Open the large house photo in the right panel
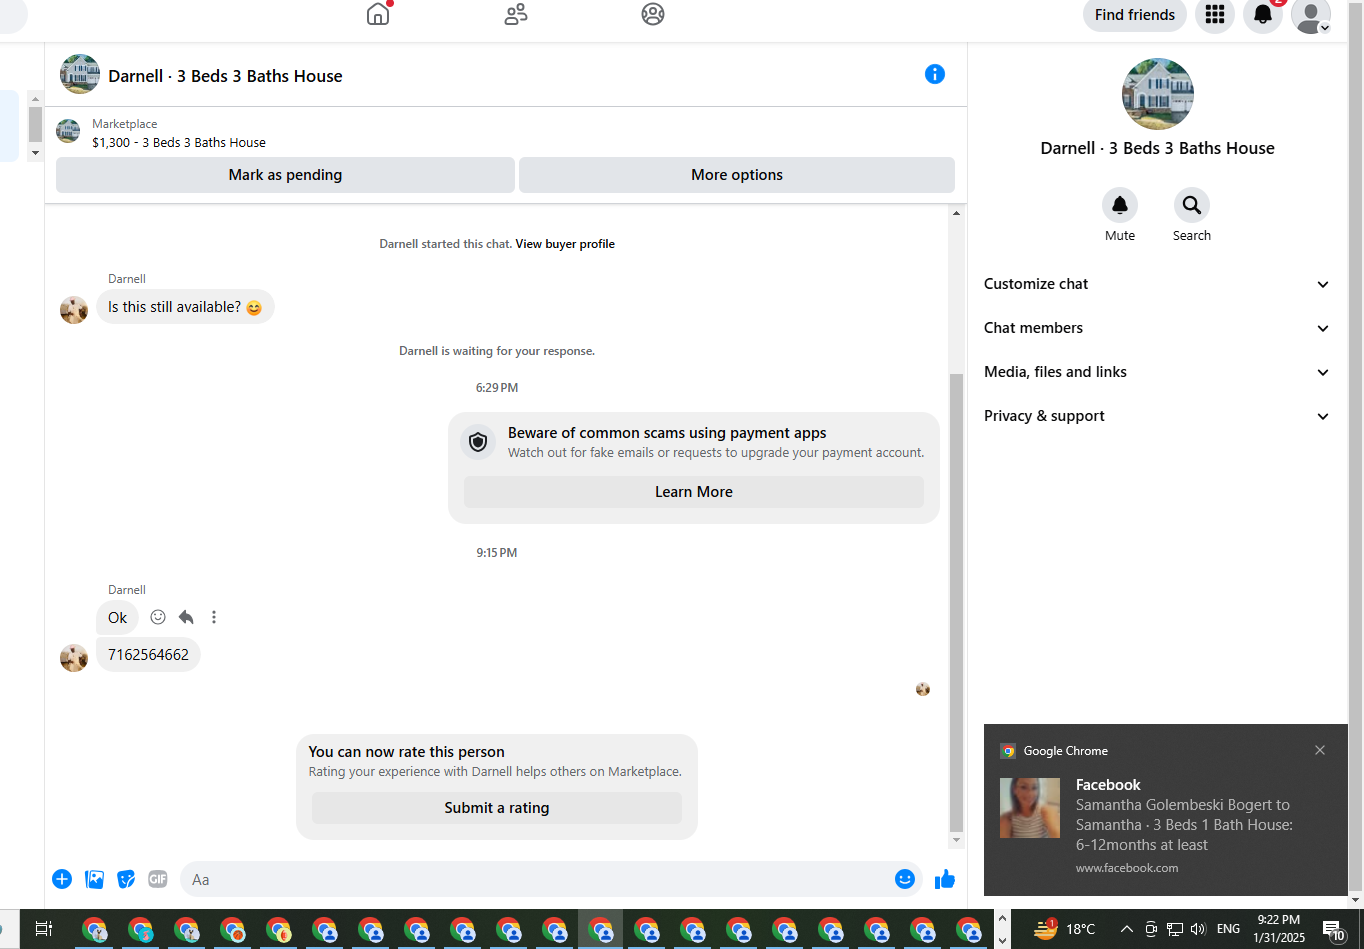1364x949 pixels. [1158, 94]
